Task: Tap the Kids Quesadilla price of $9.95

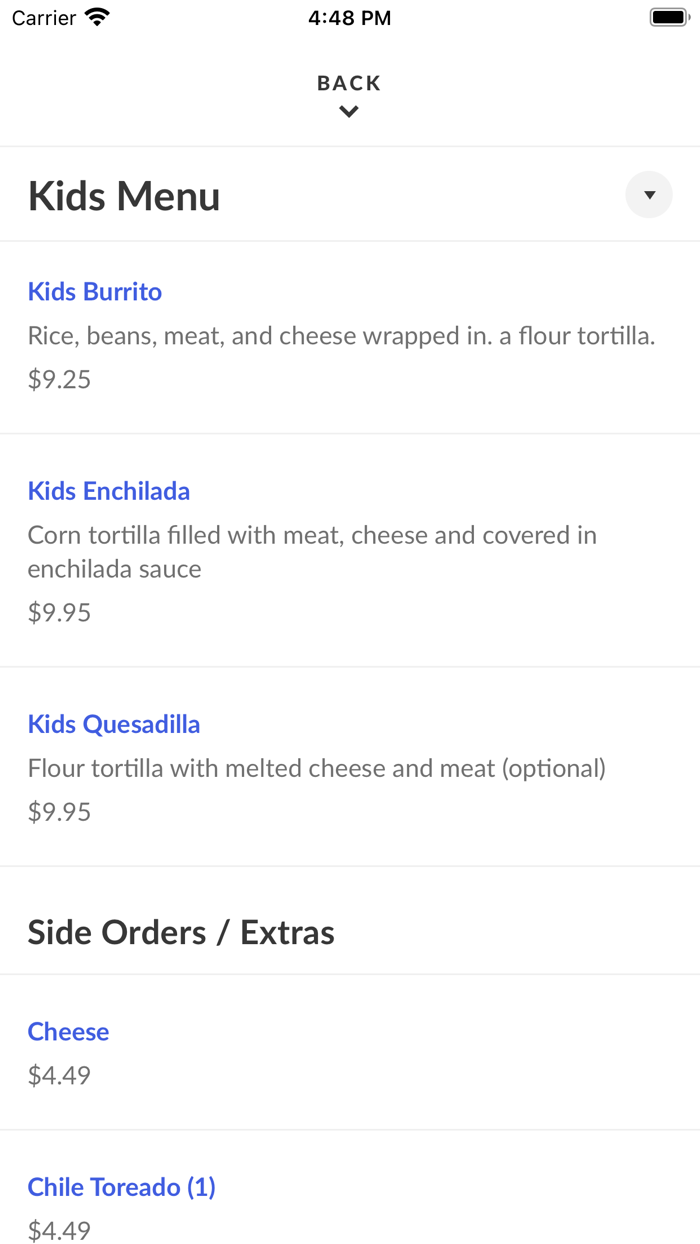Action: 59,811
